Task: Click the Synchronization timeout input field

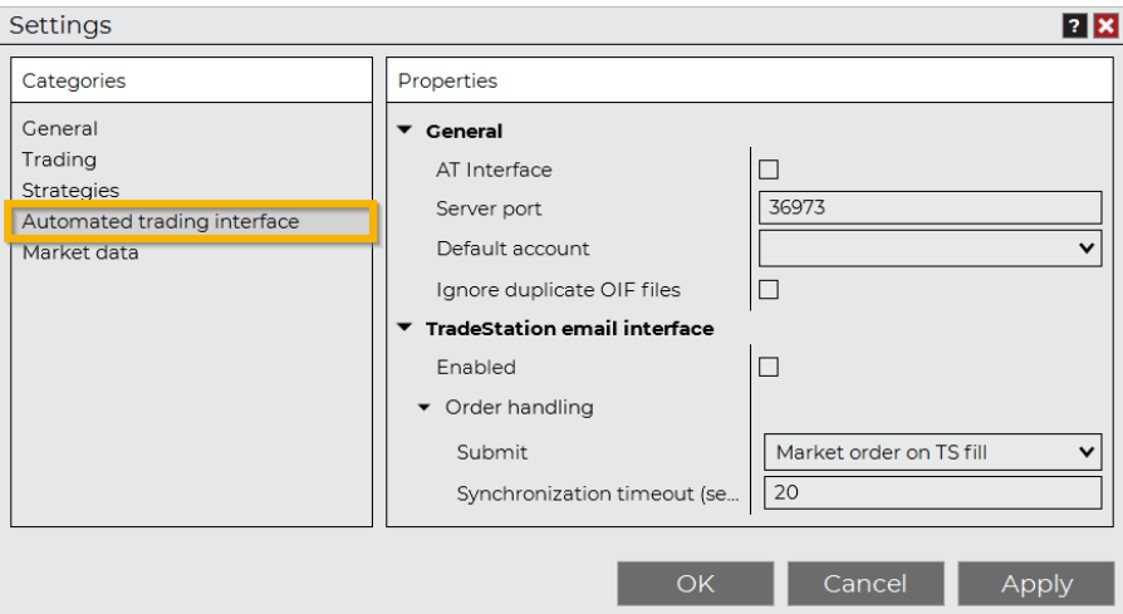Action: [932, 492]
